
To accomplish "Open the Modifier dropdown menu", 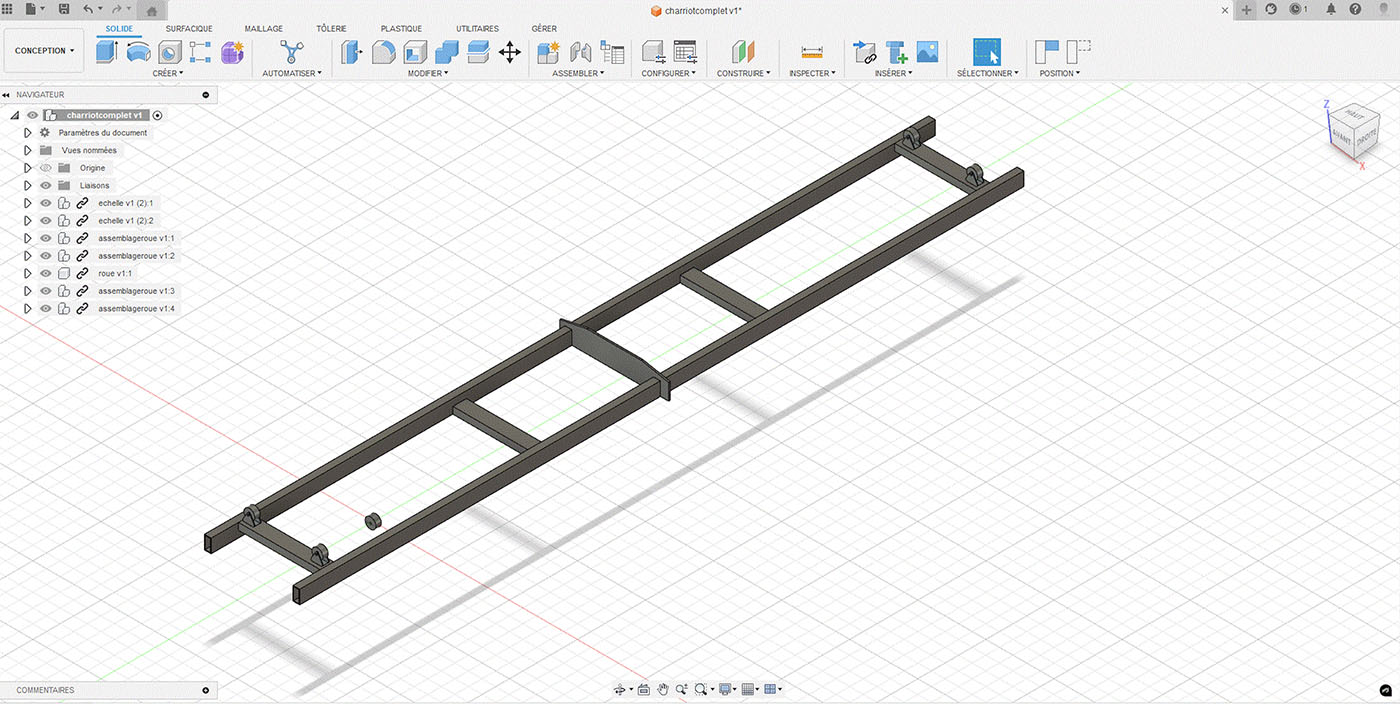I will pos(428,73).
